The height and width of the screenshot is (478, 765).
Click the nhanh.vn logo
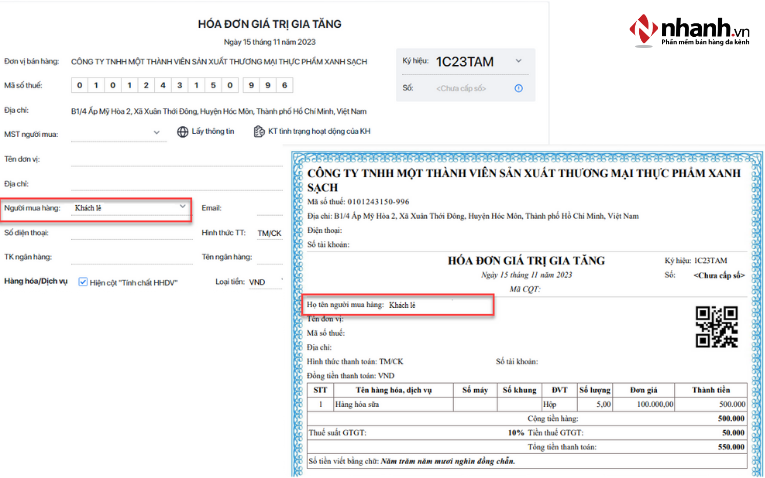coord(692,36)
